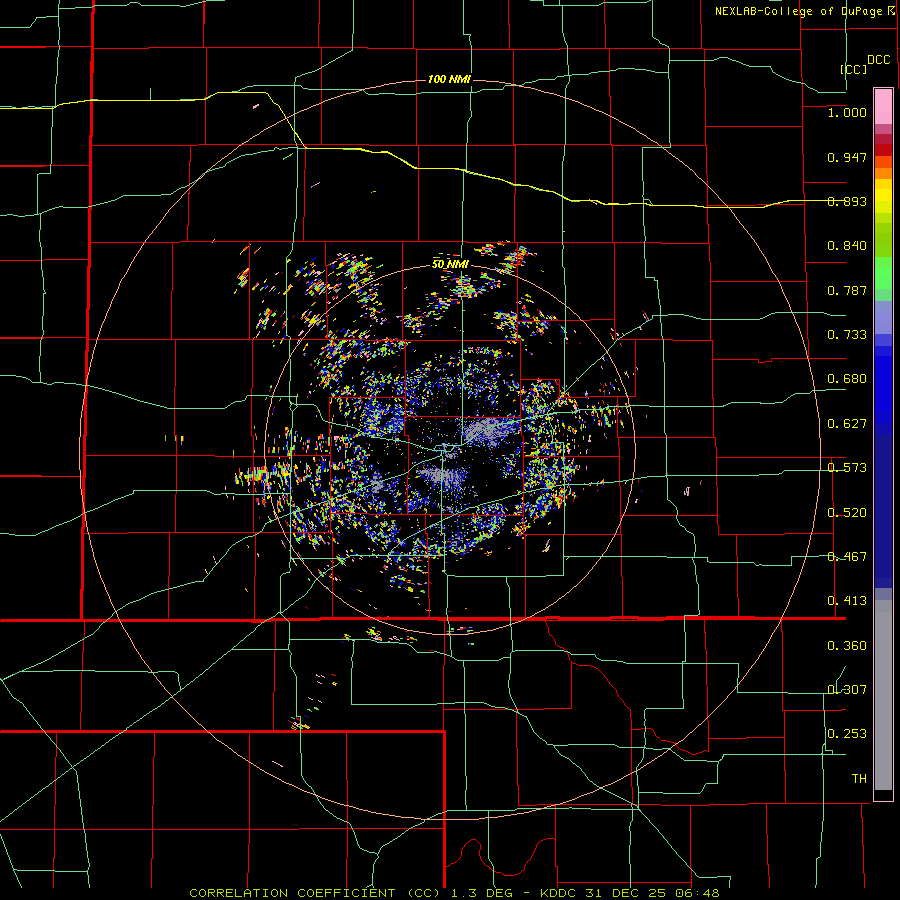Viewport: 900px width, 900px height.
Task: Click the DCC label above the color scale
Action: pyautogui.click(x=879, y=60)
